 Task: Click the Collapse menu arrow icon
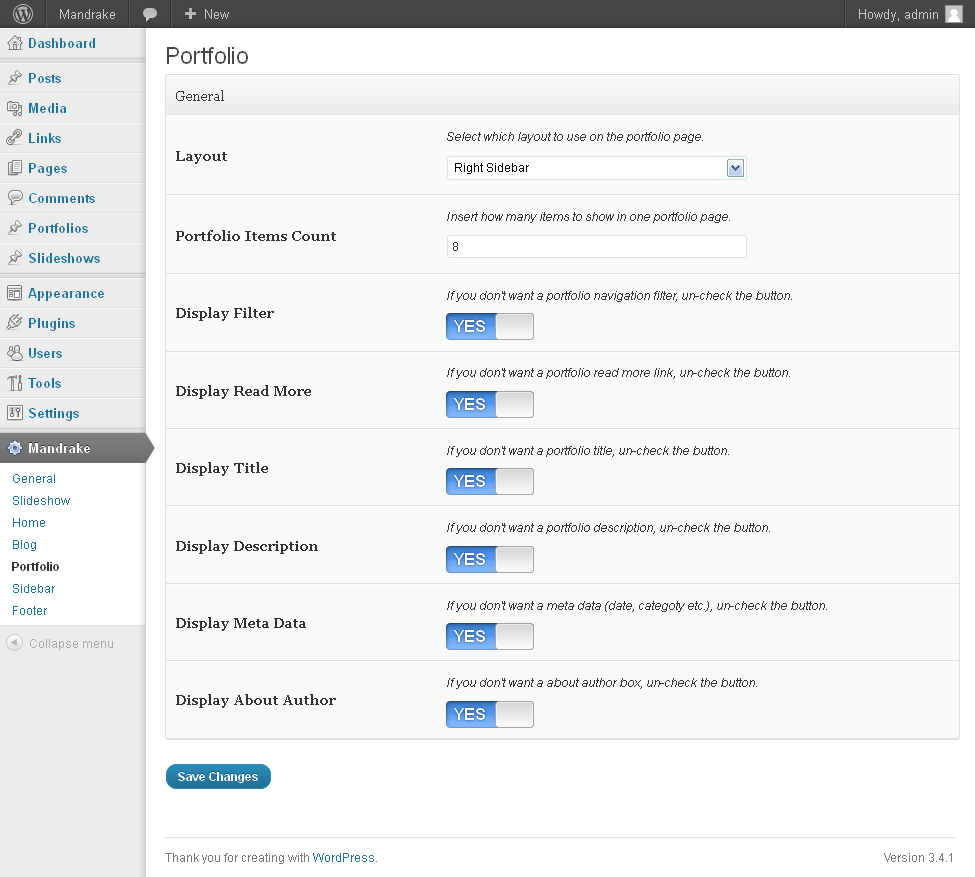pos(15,643)
